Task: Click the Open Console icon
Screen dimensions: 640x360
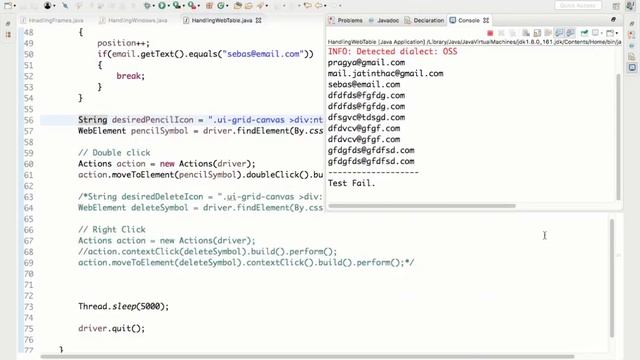Action: point(610,33)
